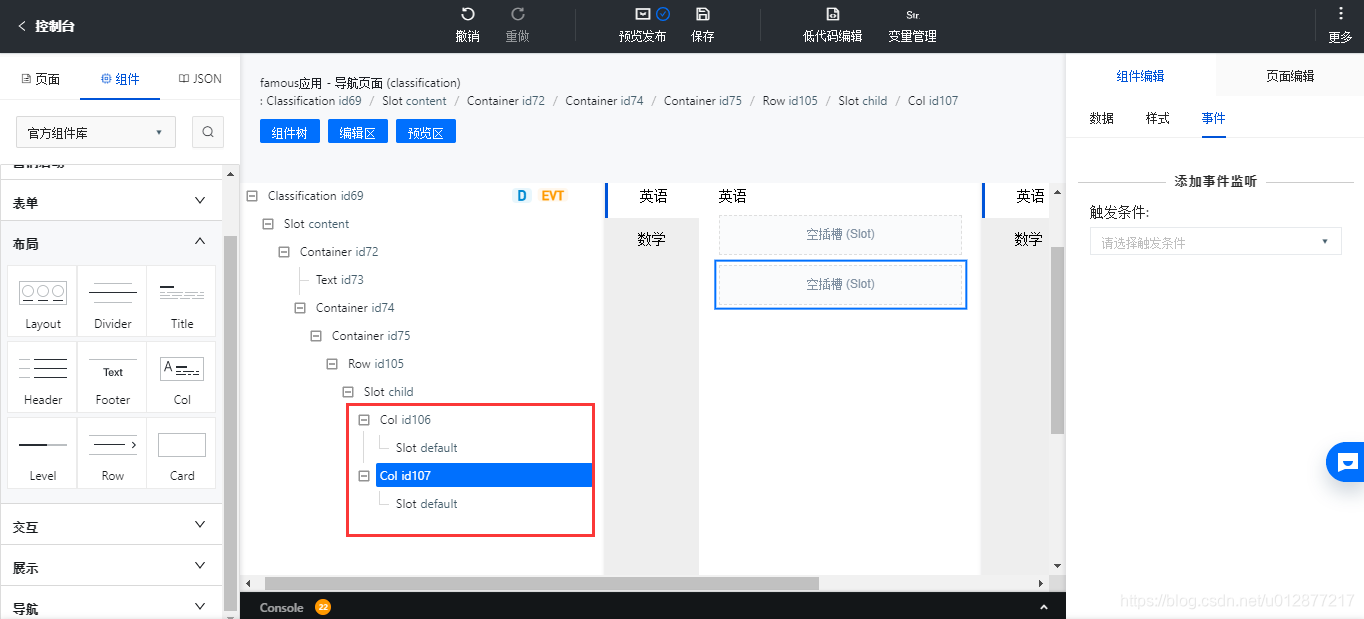Select the Text id73 tree item
The width and height of the screenshot is (1364, 619).
[x=340, y=280]
